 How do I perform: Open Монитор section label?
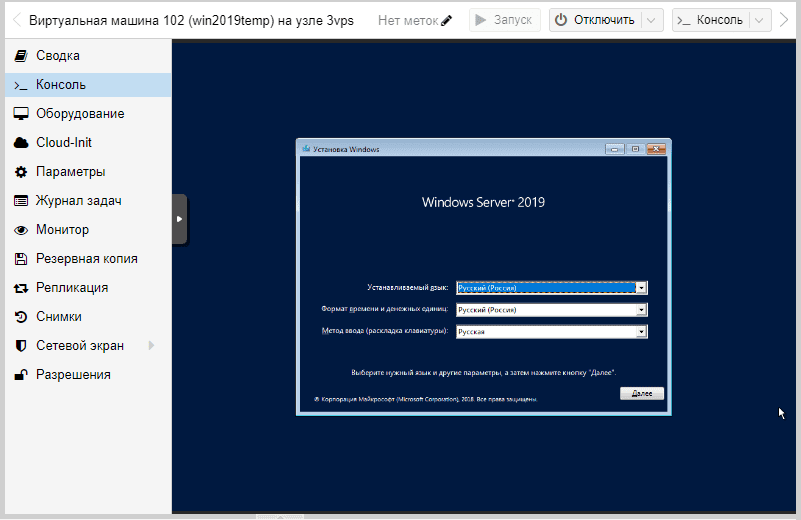point(62,230)
